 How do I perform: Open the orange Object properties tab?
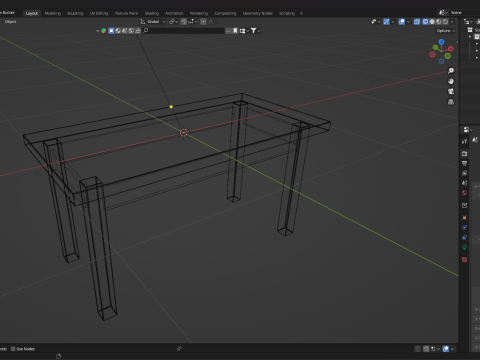464,218
